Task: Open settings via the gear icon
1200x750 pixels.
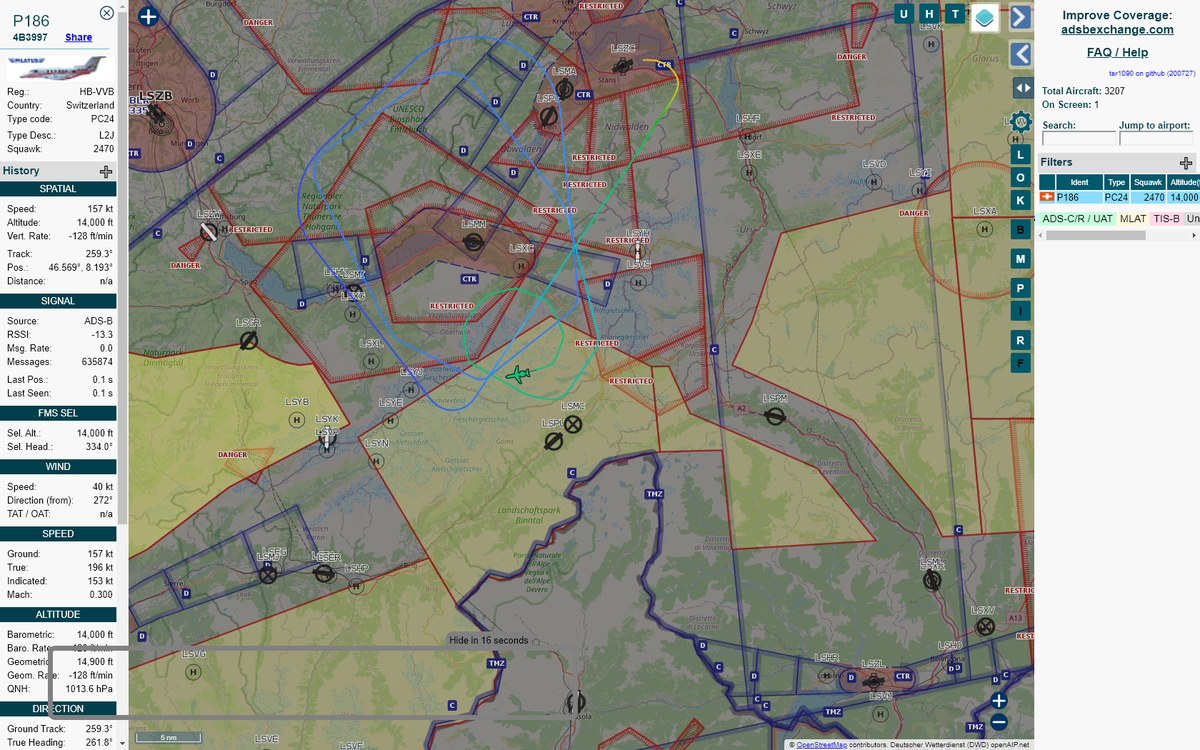Action: point(1020,122)
